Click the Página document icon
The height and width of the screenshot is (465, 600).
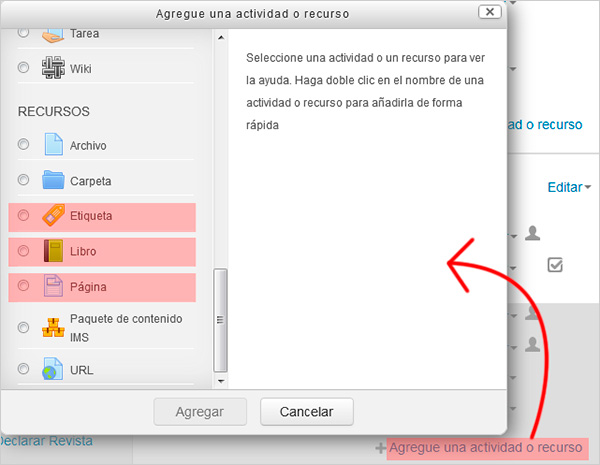(53, 287)
